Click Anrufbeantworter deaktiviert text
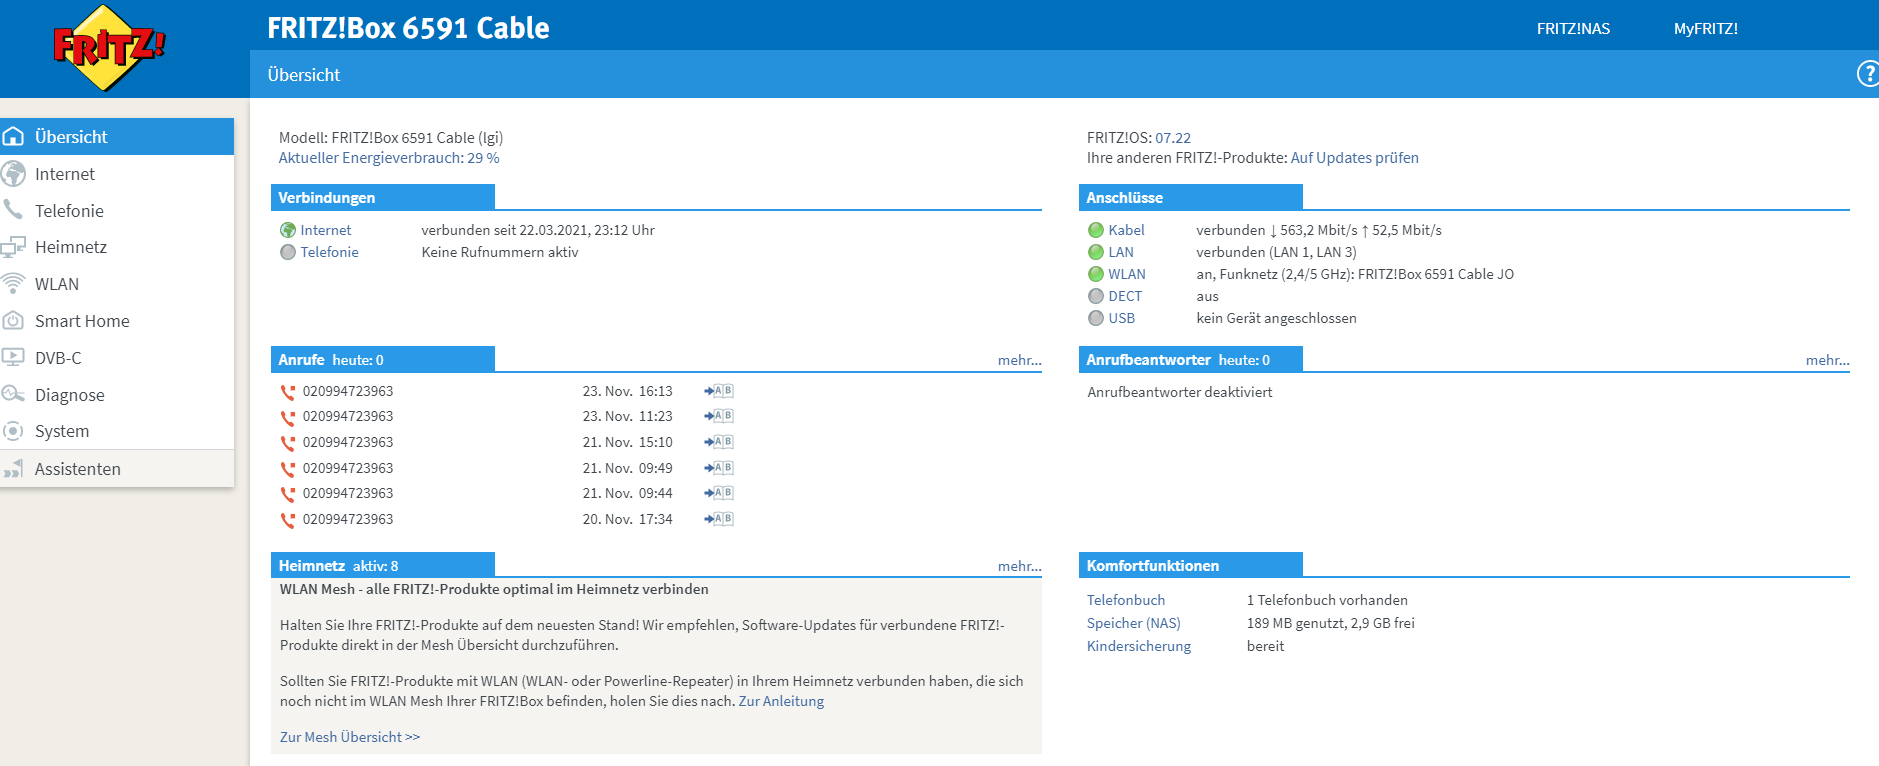The height and width of the screenshot is (766, 1879). tap(1180, 392)
